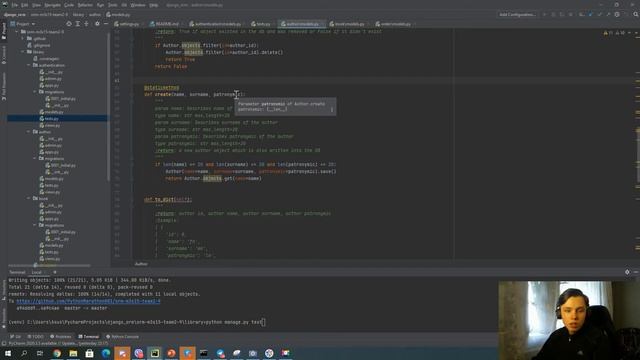The width and height of the screenshot is (640, 360).
Task: Click the Add Configuration button
Action: click(517, 14)
